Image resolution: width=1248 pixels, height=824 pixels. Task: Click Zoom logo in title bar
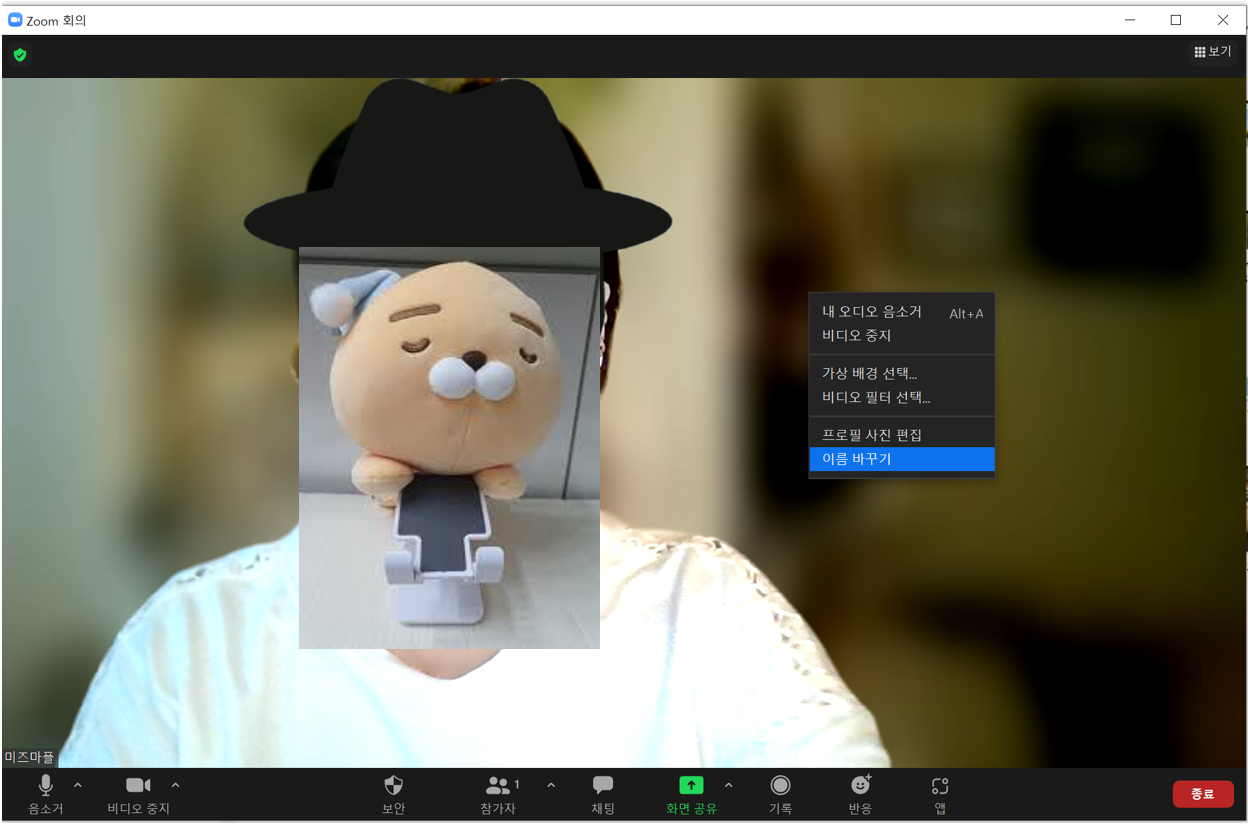(15, 20)
